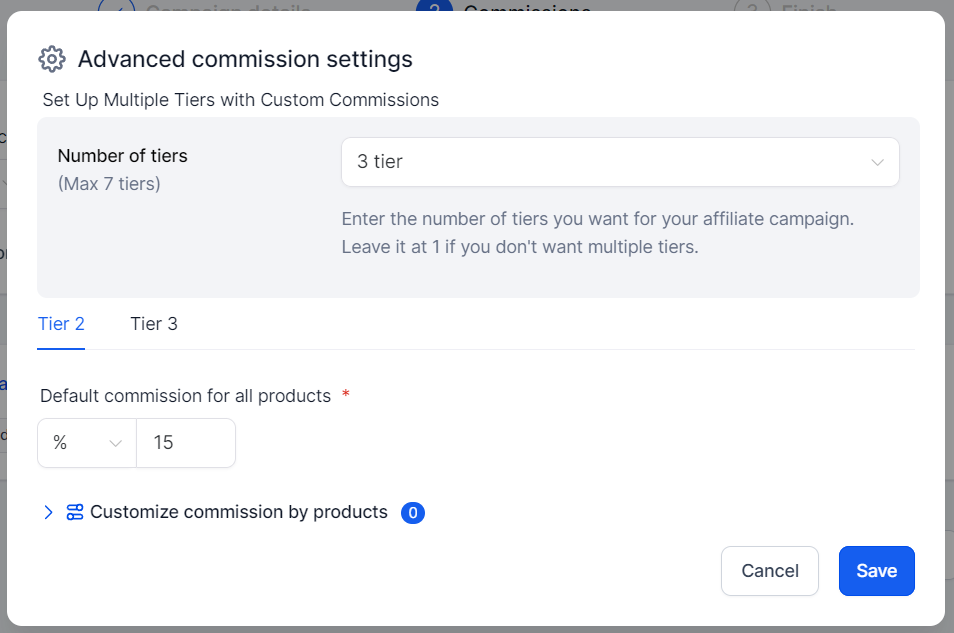This screenshot has width=954, height=633.
Task: Click the down arrow next to % symbol
Action: (x=115, y=443)
